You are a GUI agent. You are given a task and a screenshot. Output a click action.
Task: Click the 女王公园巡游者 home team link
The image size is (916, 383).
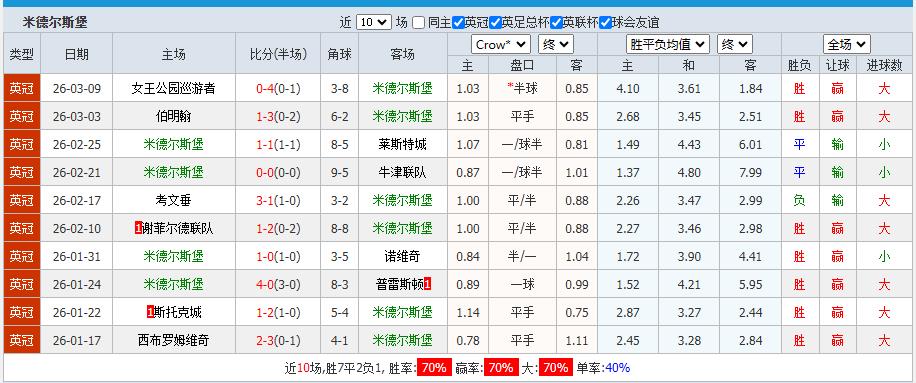coord(174,89)
